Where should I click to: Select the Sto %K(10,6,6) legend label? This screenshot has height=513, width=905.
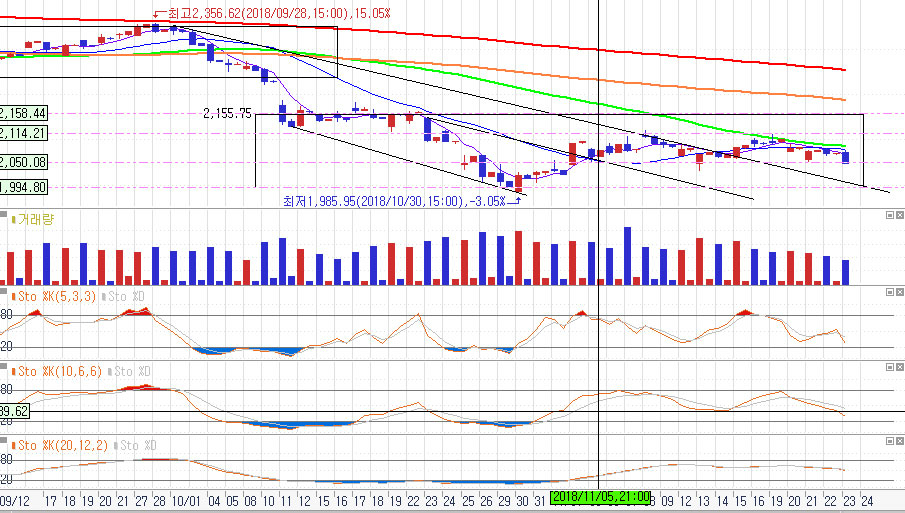[x=59, y=371]
